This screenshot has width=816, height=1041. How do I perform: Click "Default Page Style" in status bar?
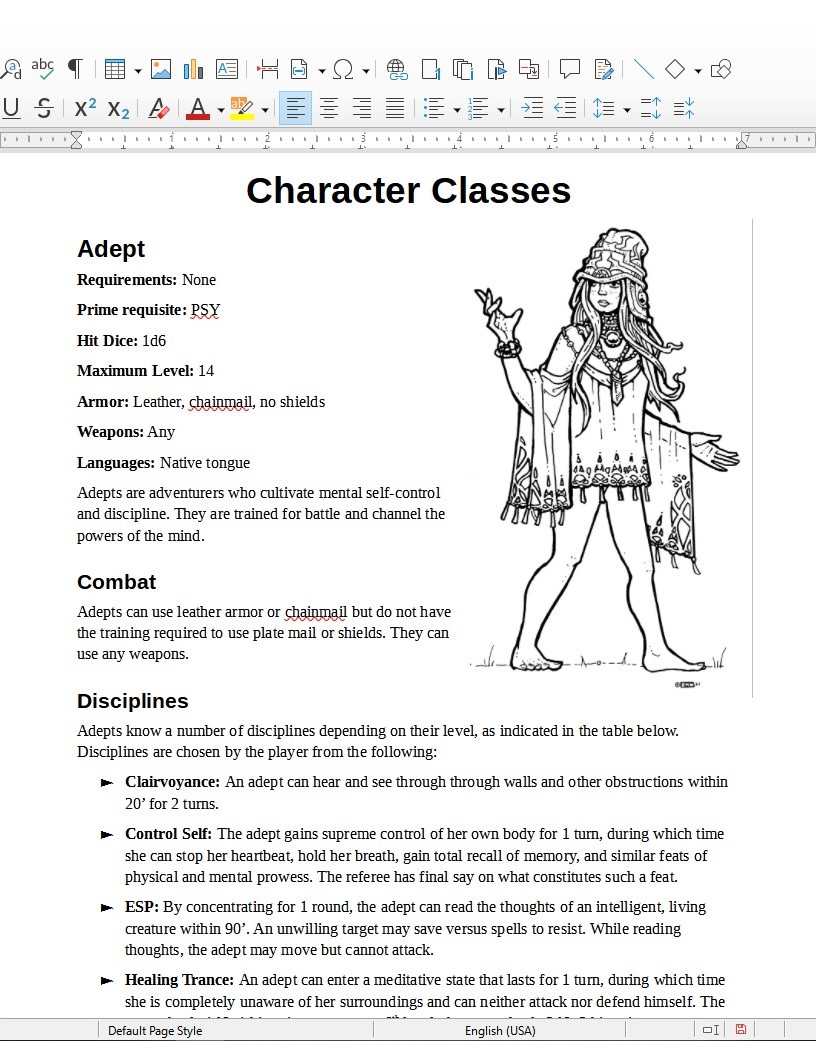pyautogui.click(x=155, y=1030)
